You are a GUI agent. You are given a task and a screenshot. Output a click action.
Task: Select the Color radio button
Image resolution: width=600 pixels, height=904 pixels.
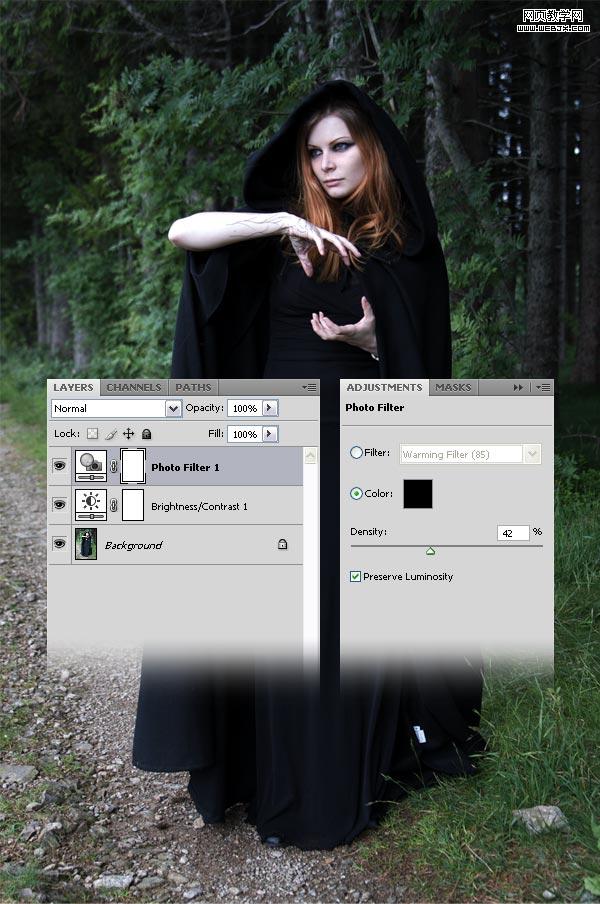356,494
